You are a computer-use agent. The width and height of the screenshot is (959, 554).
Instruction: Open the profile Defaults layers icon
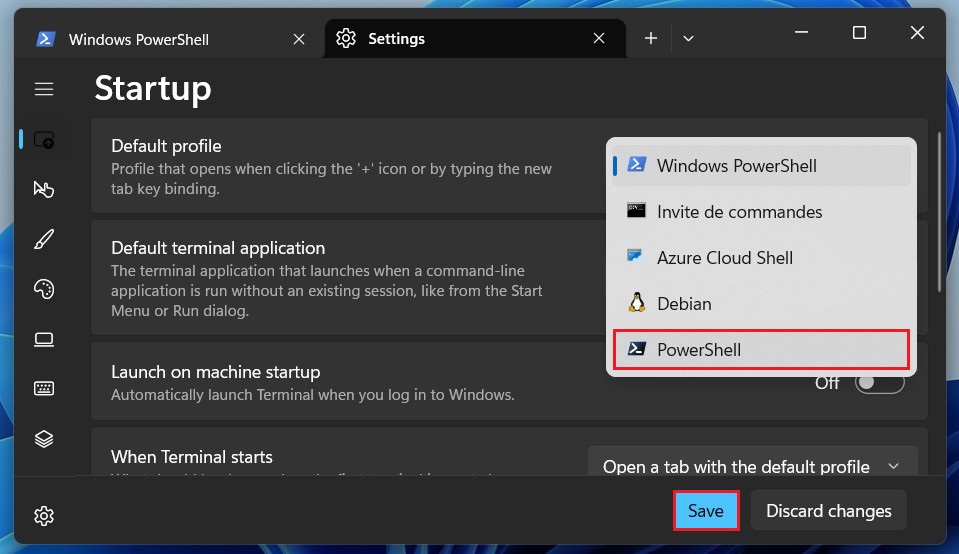point(43,438)
